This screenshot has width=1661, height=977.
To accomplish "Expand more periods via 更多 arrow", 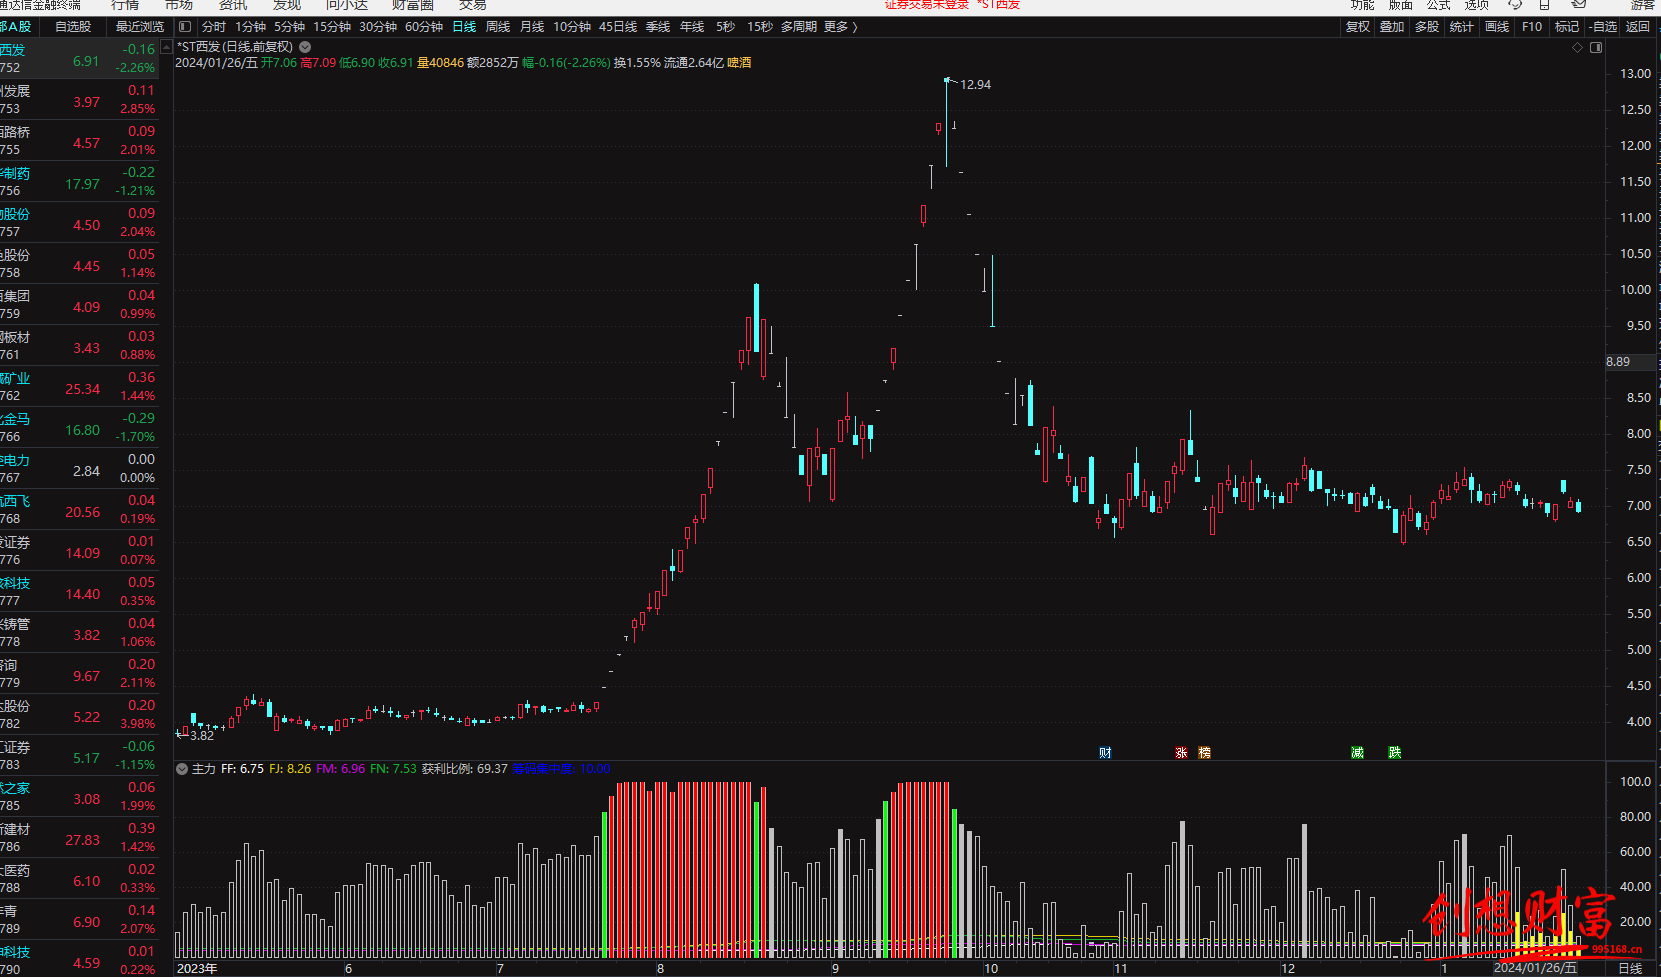I will 841,27.
